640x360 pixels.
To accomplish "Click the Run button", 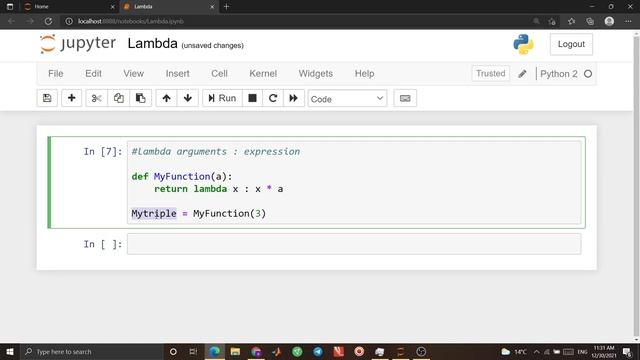I will [x=222, y=98].
